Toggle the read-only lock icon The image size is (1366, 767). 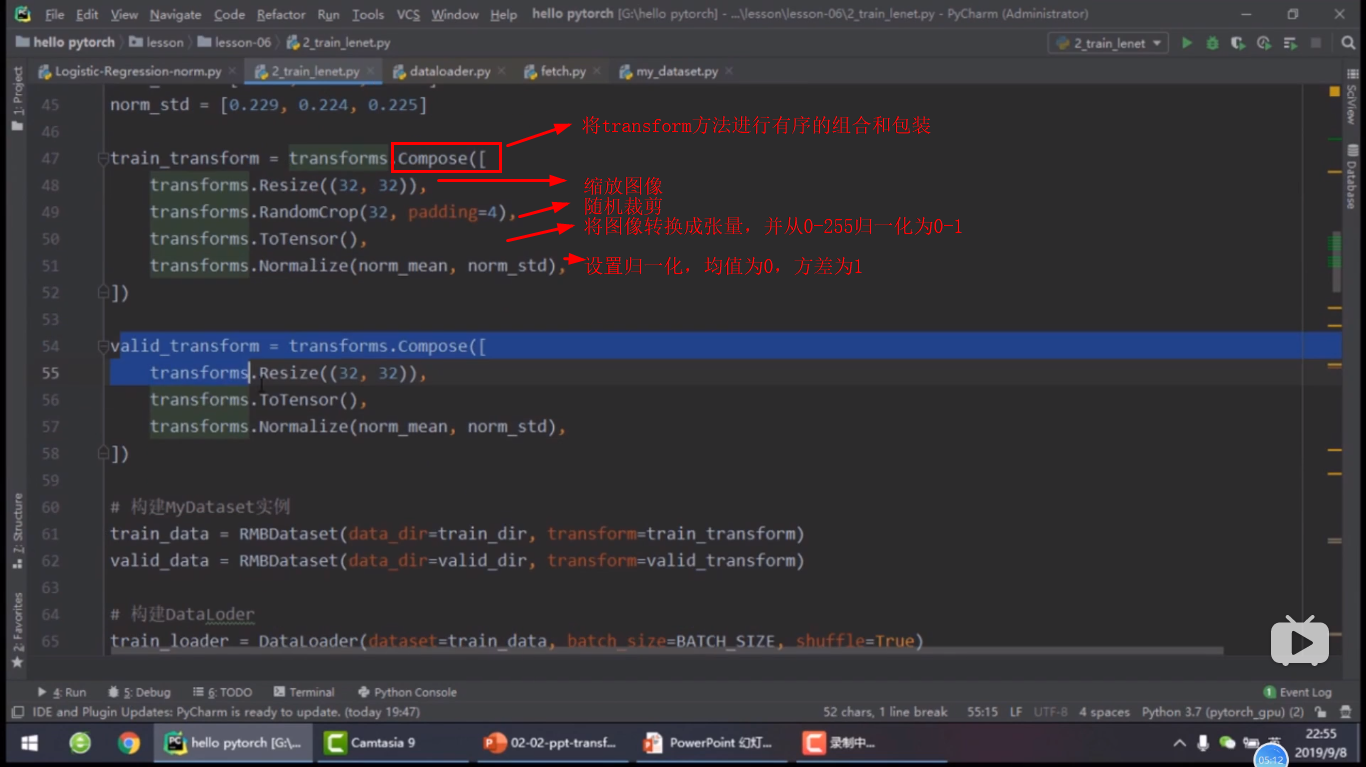pyautogui.click(x=1321, y=712)
